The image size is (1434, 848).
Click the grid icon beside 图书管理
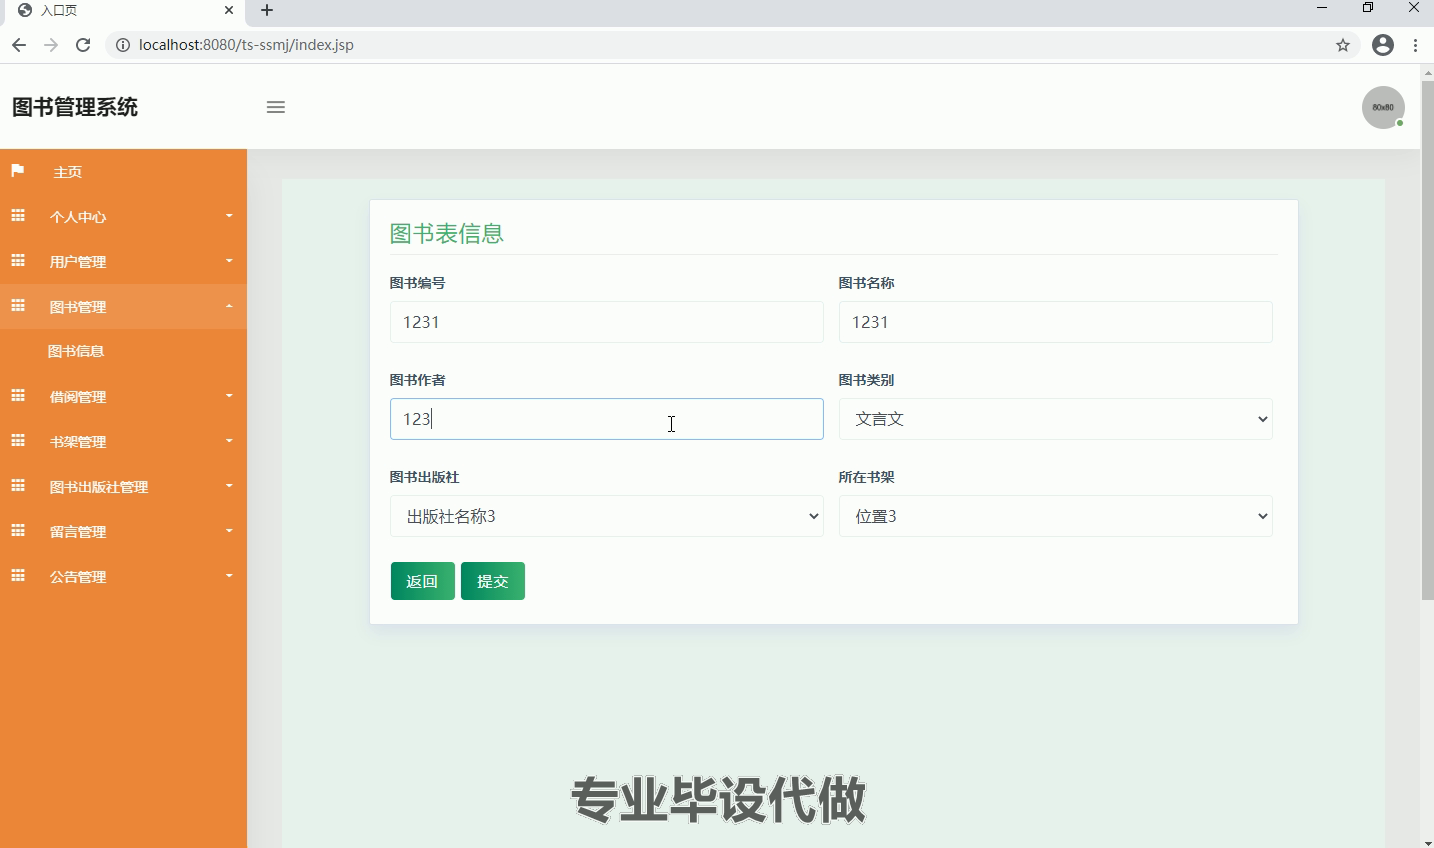18,306
